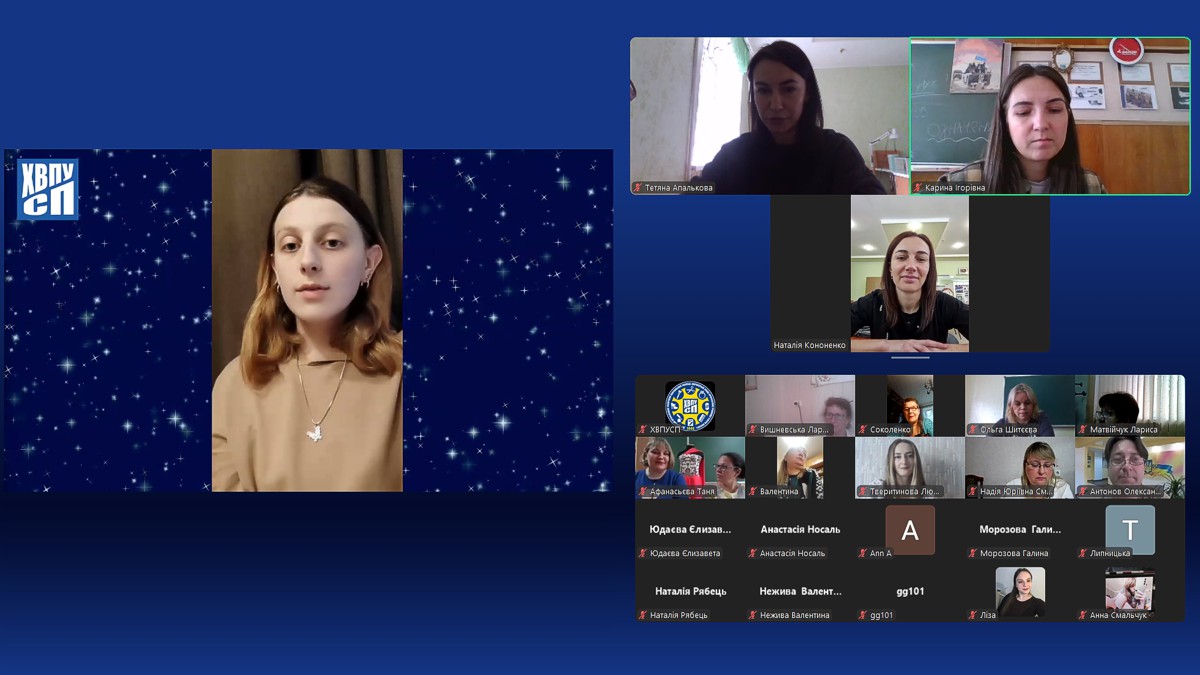Screen dimensions: 1200x675
Task: Click the Анна Смальчук participant thumbnail
Action: [x=1130, y=590]
